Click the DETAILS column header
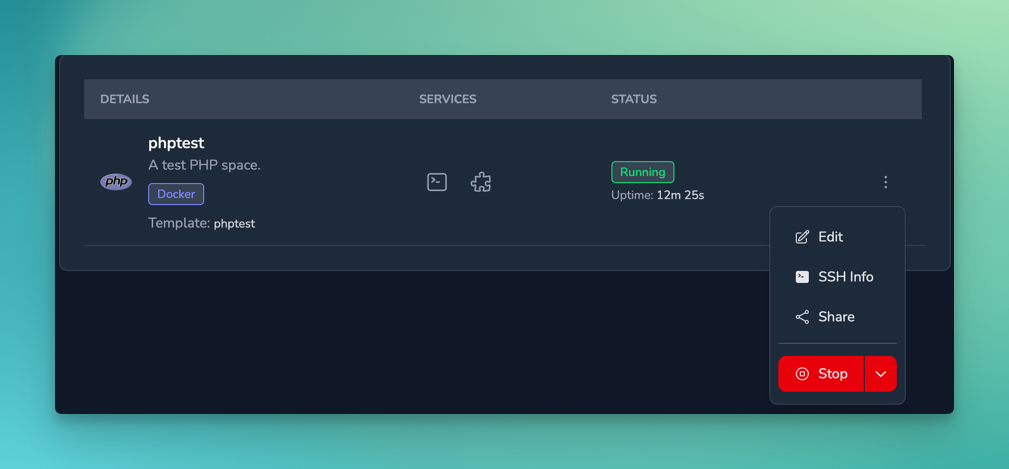The height and width of the screenshot is (469, 1009). click(125, 99)
